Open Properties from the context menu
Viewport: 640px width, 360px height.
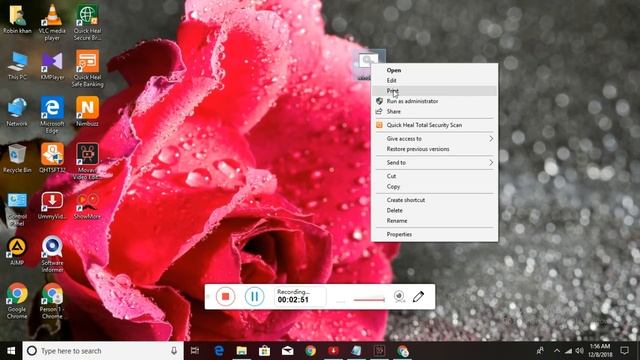click(434, 234)
